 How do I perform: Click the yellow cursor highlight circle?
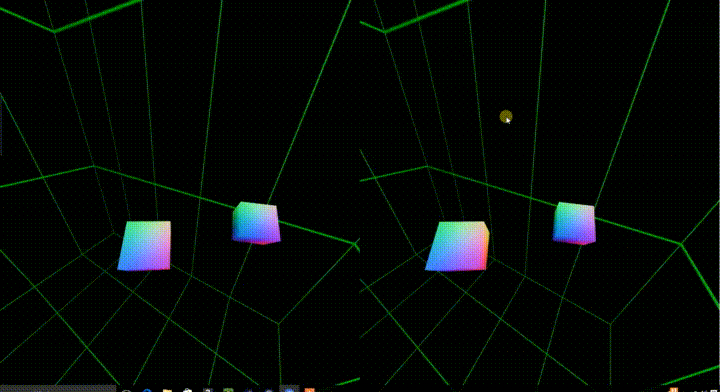click(506, 117)
